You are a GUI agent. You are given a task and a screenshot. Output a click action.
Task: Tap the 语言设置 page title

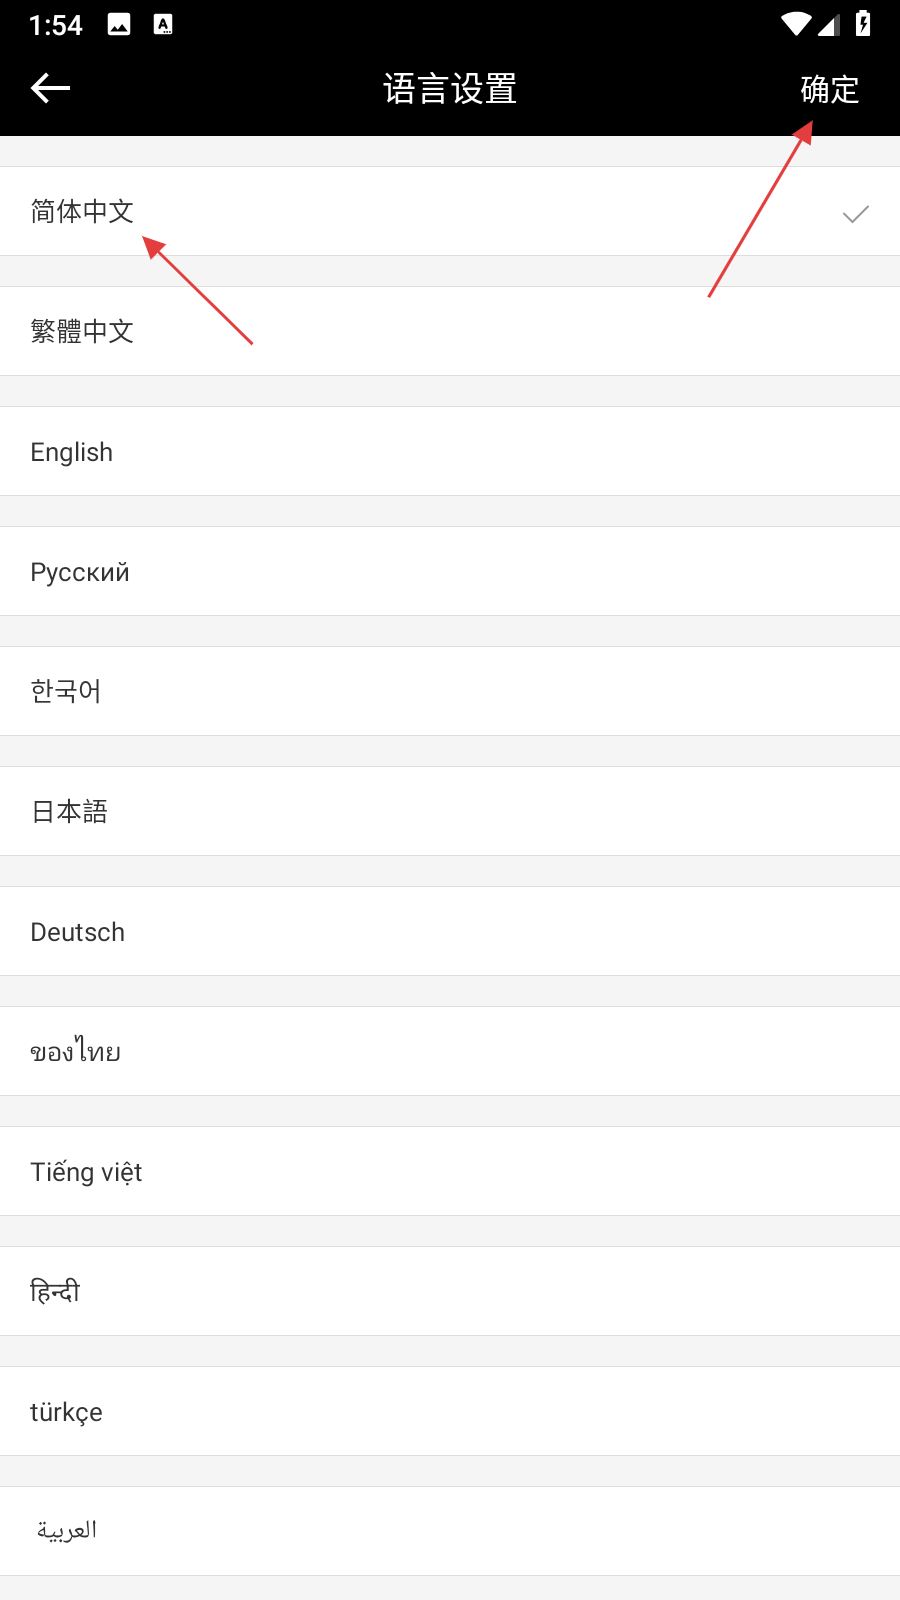pos(450,89)
